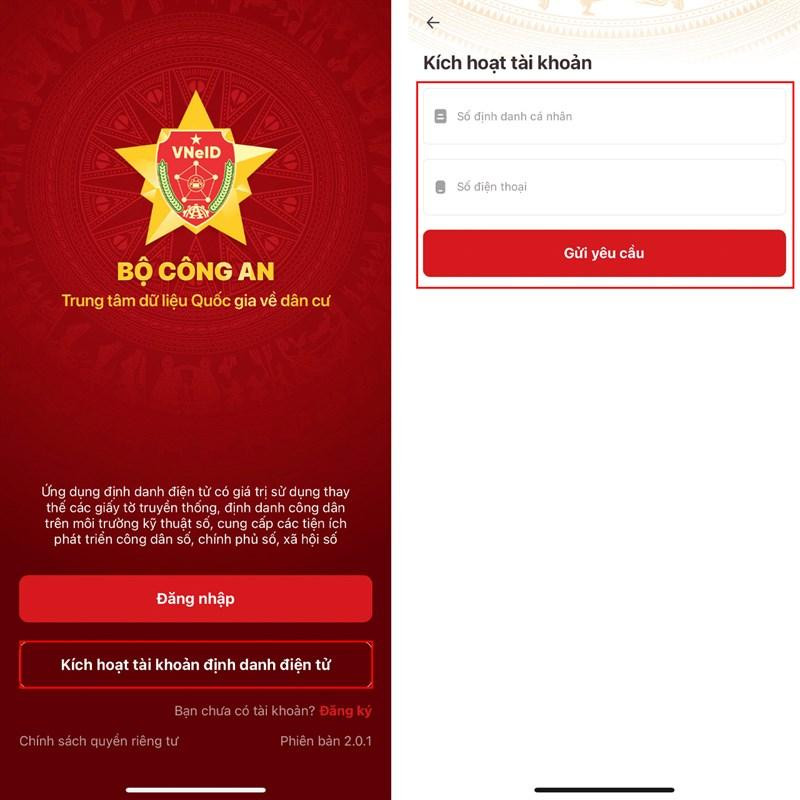
Task: Tap the Bạn chưa có tài khoản text
Action: 245,711
